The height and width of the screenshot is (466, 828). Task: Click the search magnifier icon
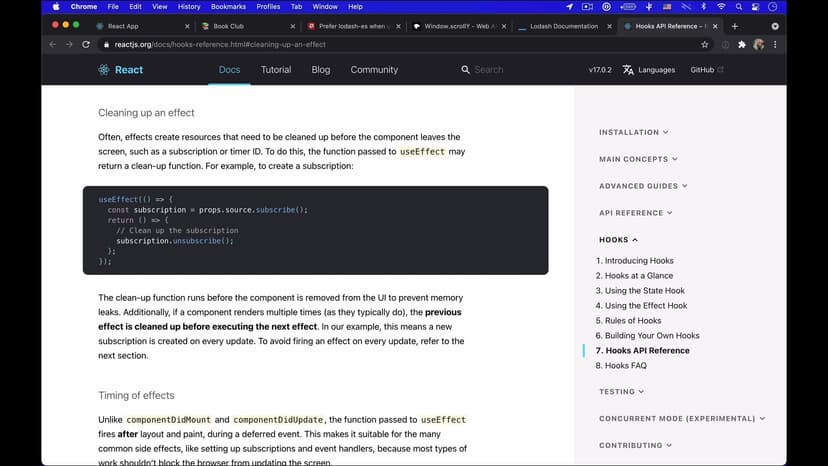tap(465, 70)
